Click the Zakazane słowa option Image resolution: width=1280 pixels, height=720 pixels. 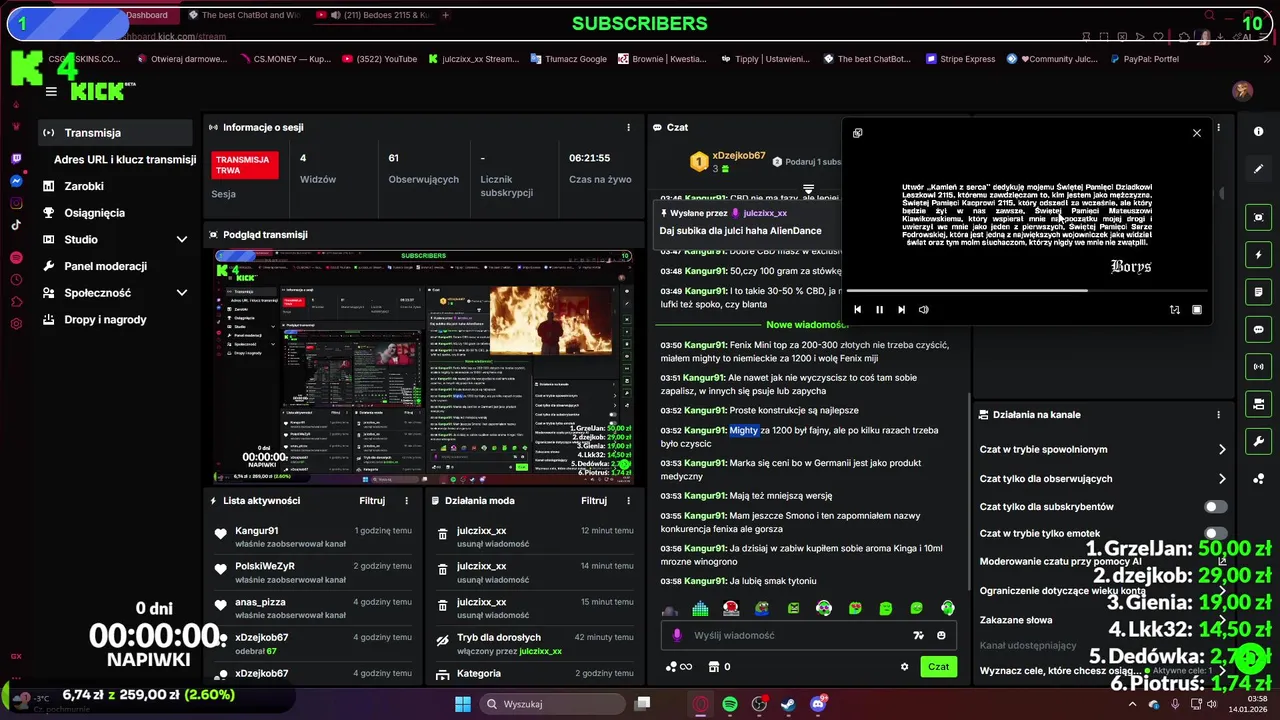(1015, 620)
